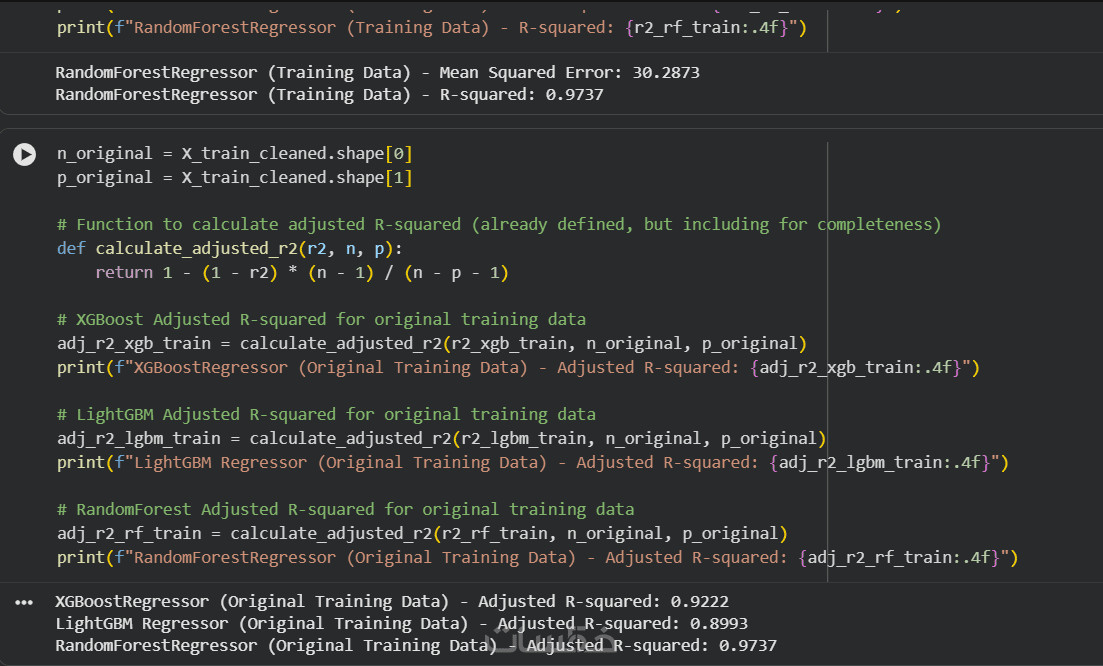Click the 'def calculate_adjusted_r2(r2, n, p):' line
Screen dimensions: 1103x666
tap(229, 249)
